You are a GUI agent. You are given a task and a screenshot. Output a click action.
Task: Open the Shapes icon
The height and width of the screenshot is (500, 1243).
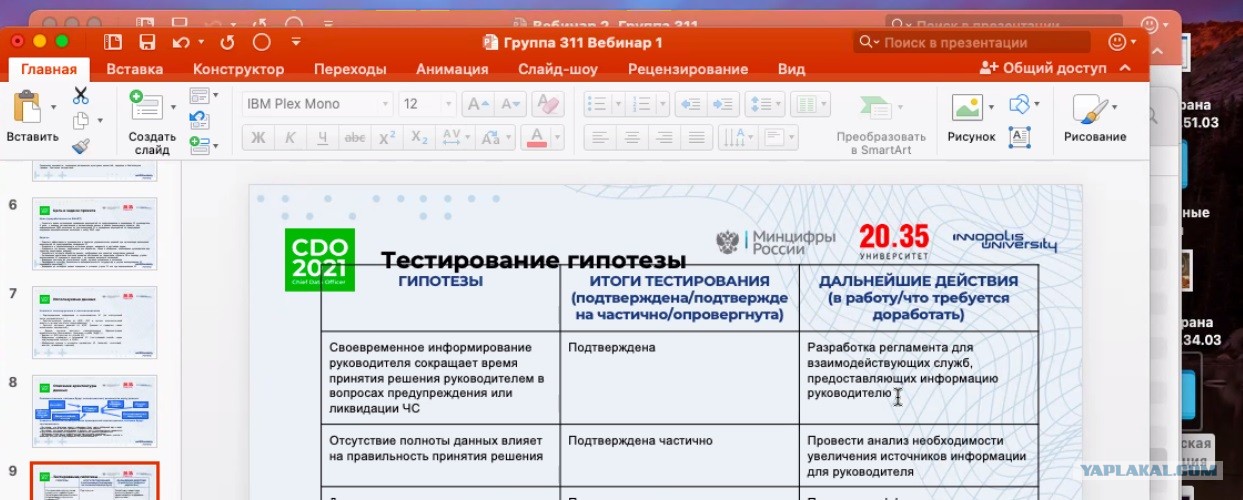[1019, 104]
